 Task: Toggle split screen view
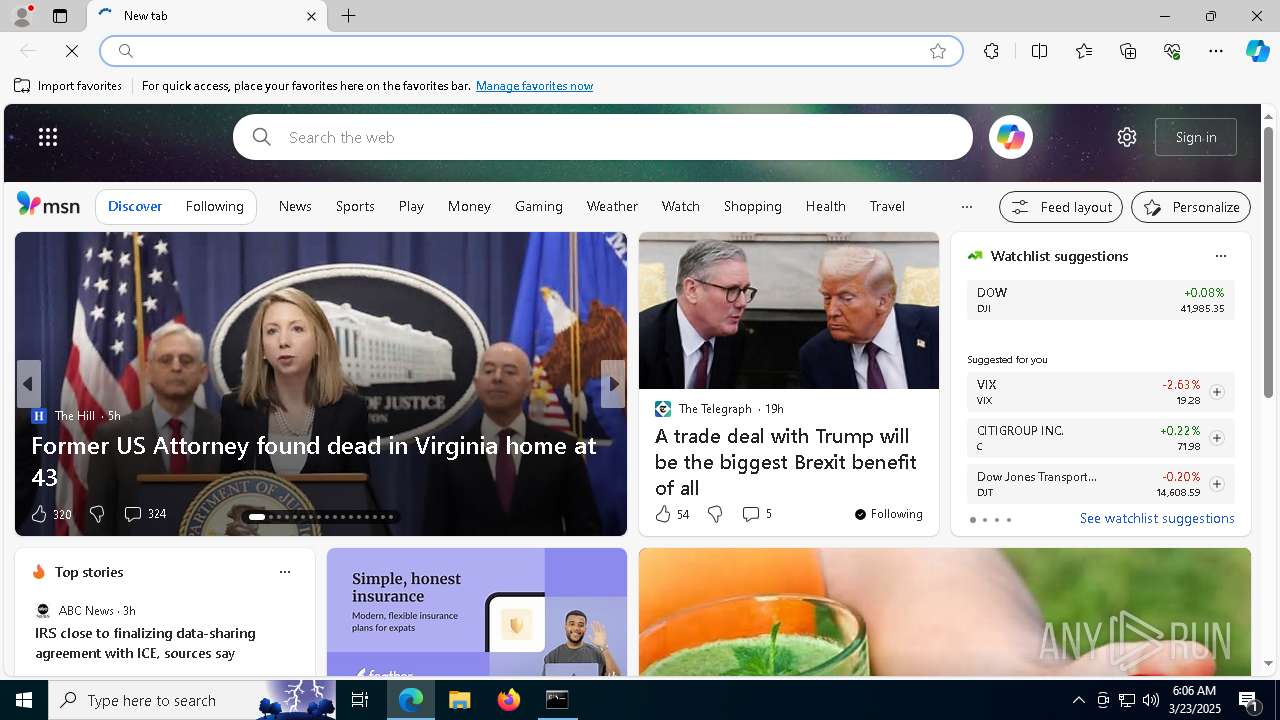pos(1039,51)
